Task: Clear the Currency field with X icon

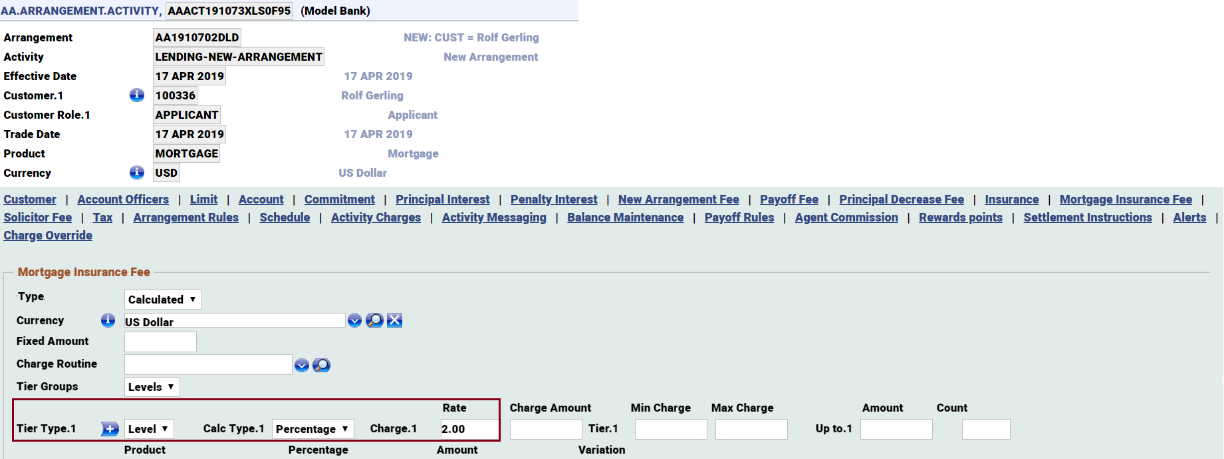Action: click(x=394, y=321)
